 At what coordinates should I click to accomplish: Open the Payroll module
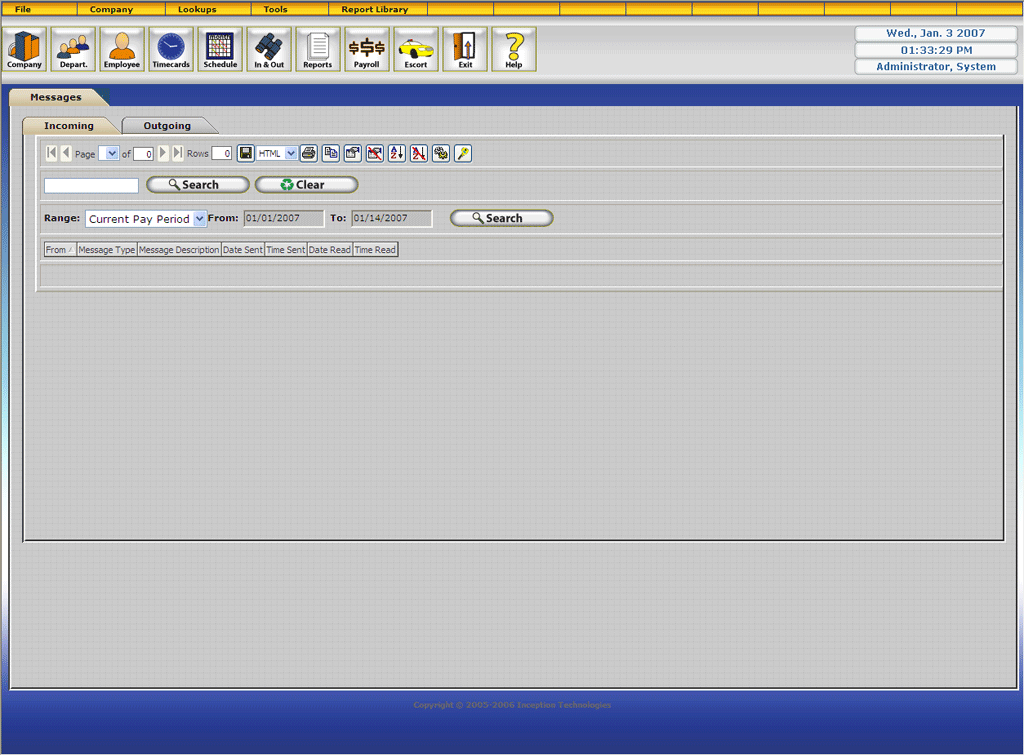pos(367,49)
